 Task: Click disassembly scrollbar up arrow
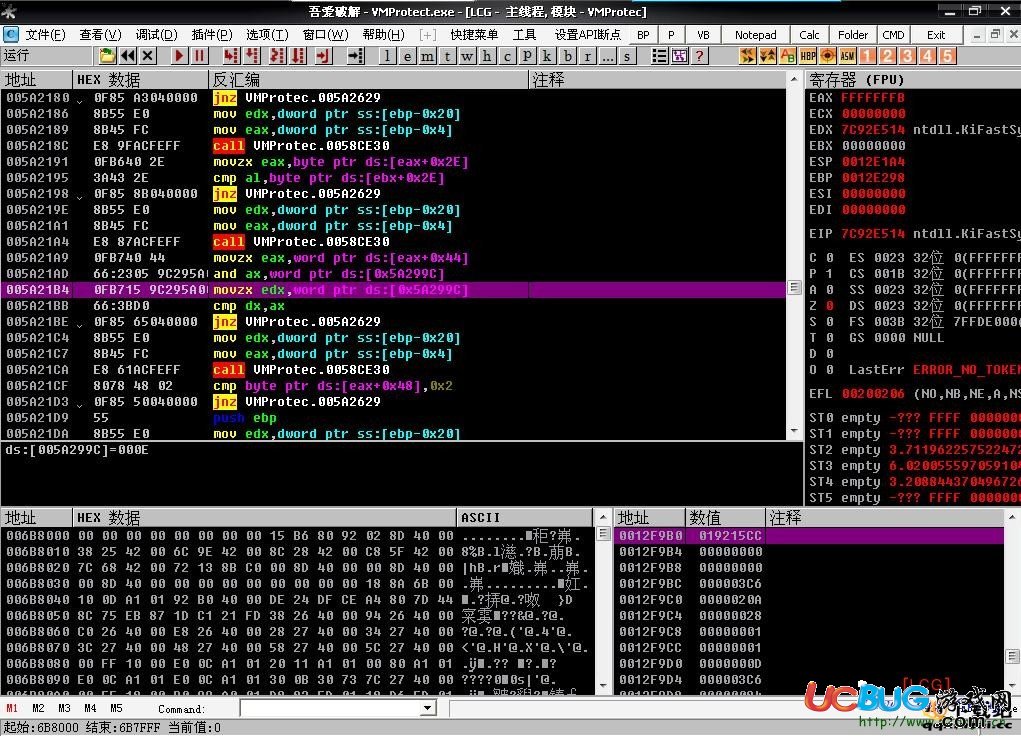point(794,79)
